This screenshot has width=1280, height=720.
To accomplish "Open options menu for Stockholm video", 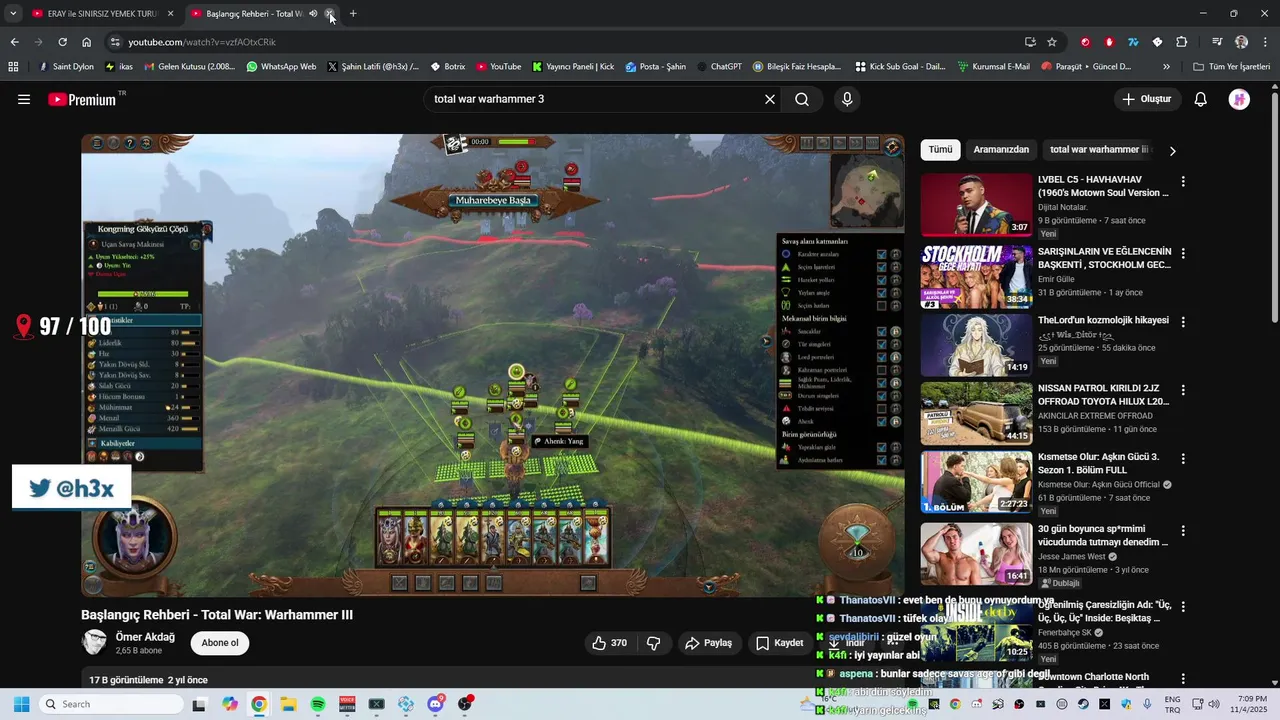I will (1183, 253).
